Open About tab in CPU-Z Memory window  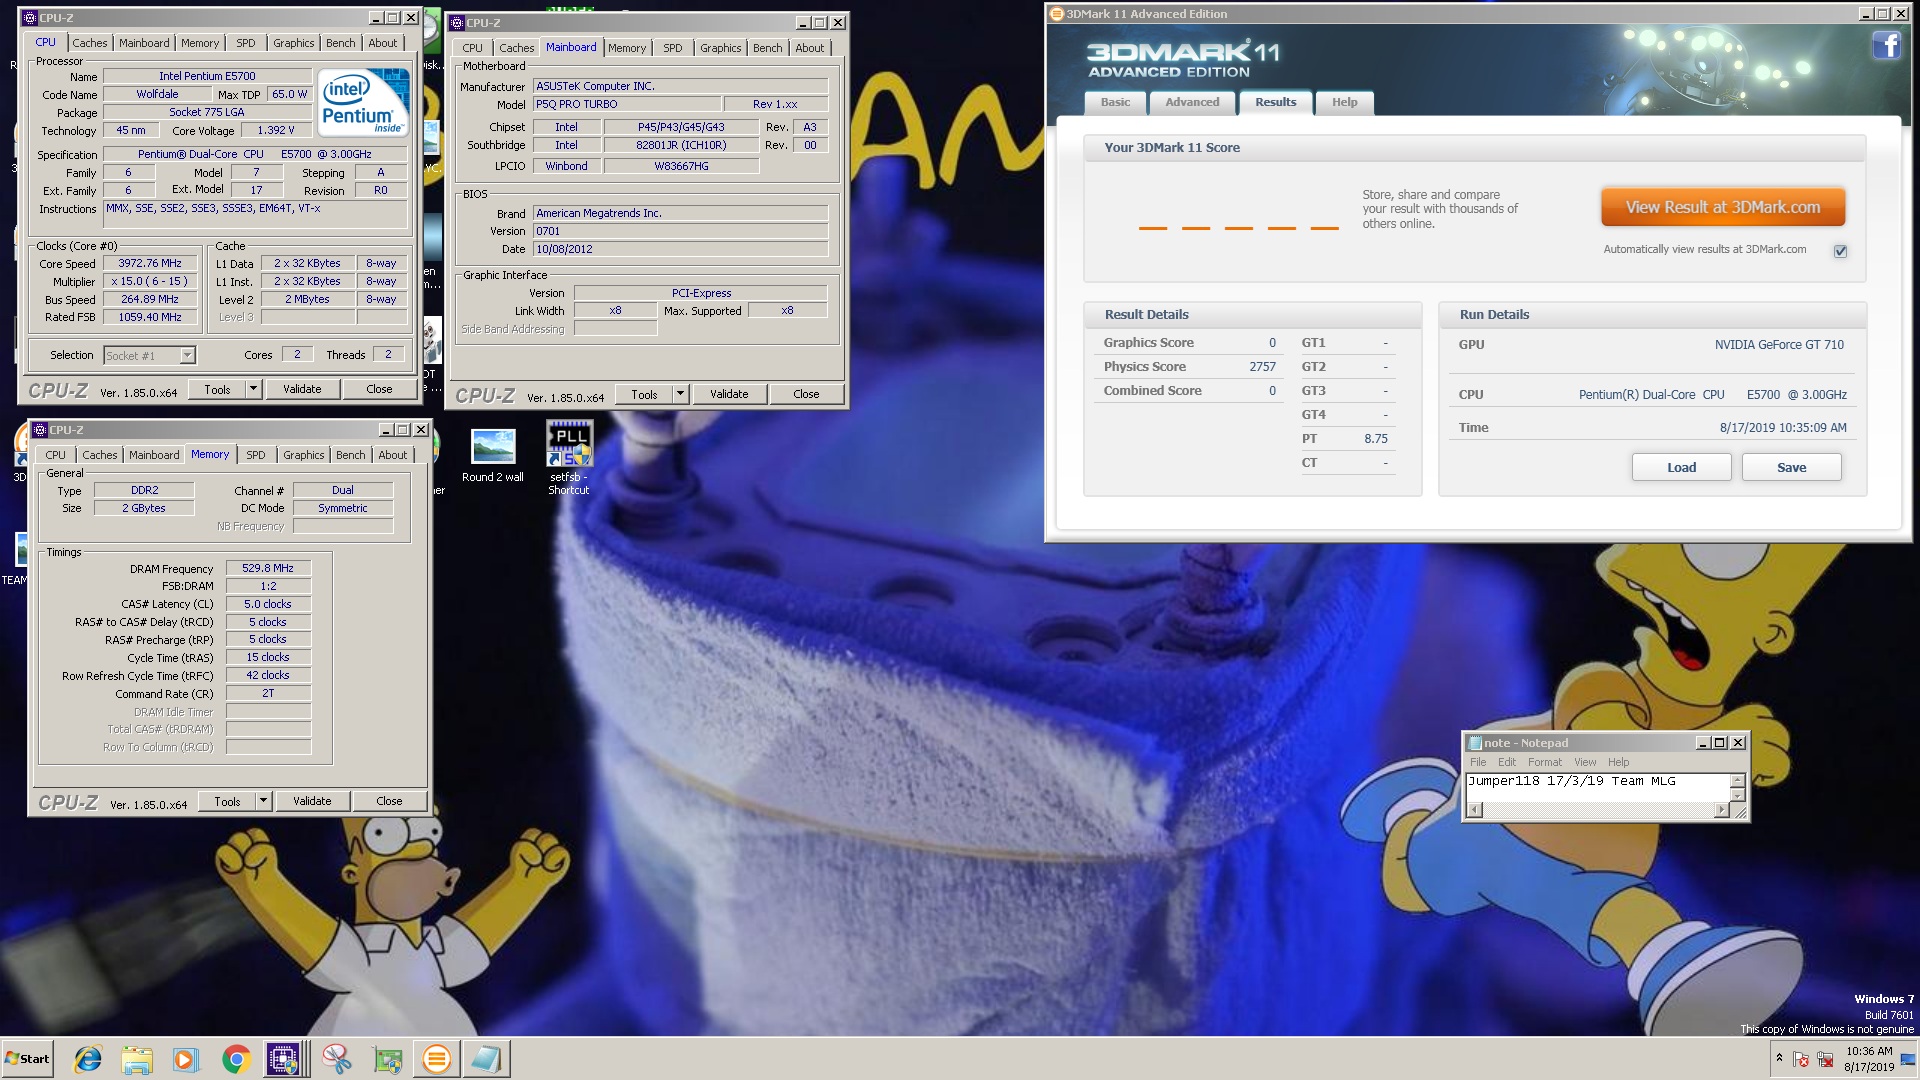pos(392,455)
